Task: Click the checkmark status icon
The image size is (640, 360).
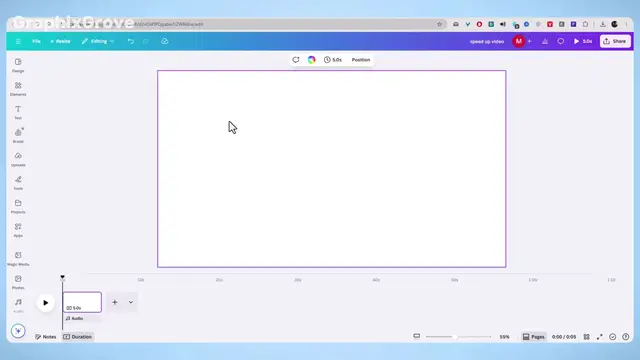Action: pos(613,337)
